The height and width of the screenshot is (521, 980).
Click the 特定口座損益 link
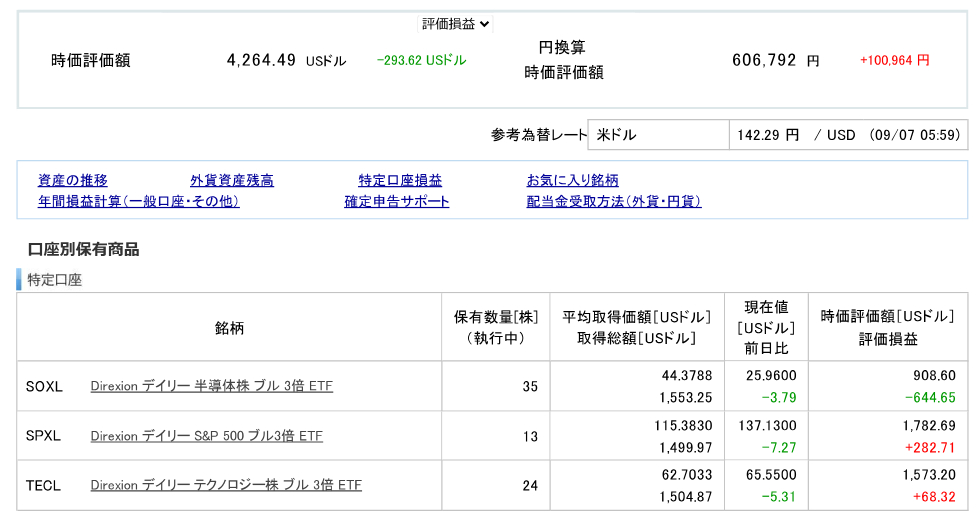[400, 181]
